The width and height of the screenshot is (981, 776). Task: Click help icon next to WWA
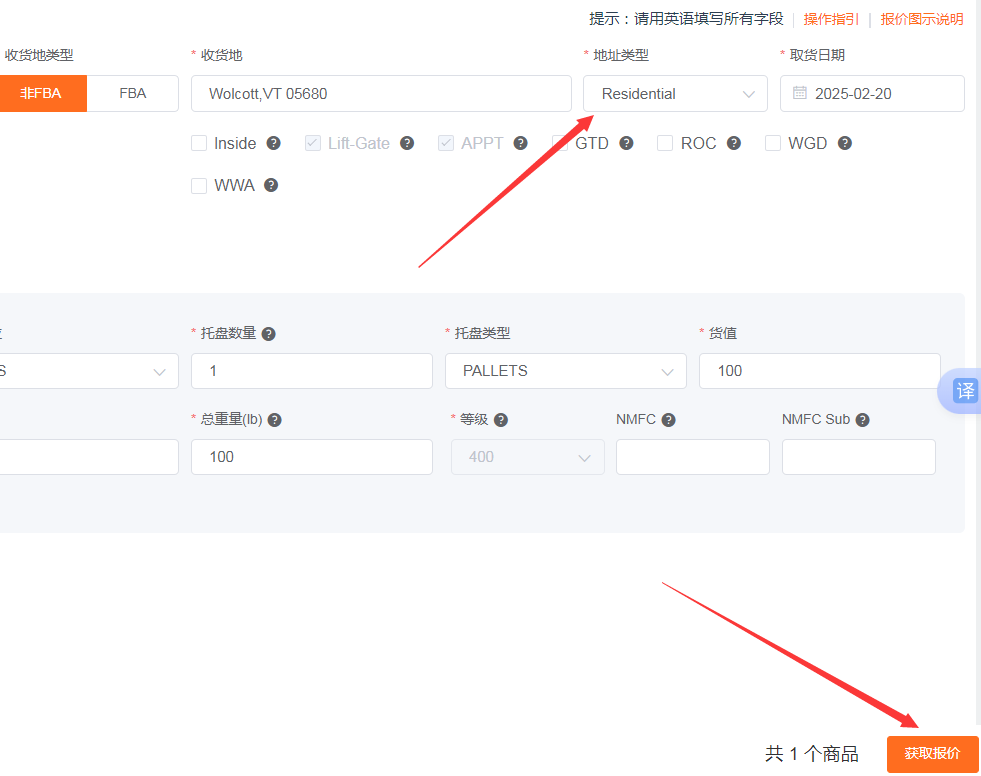pyautogui.click(x=271, y=185)
